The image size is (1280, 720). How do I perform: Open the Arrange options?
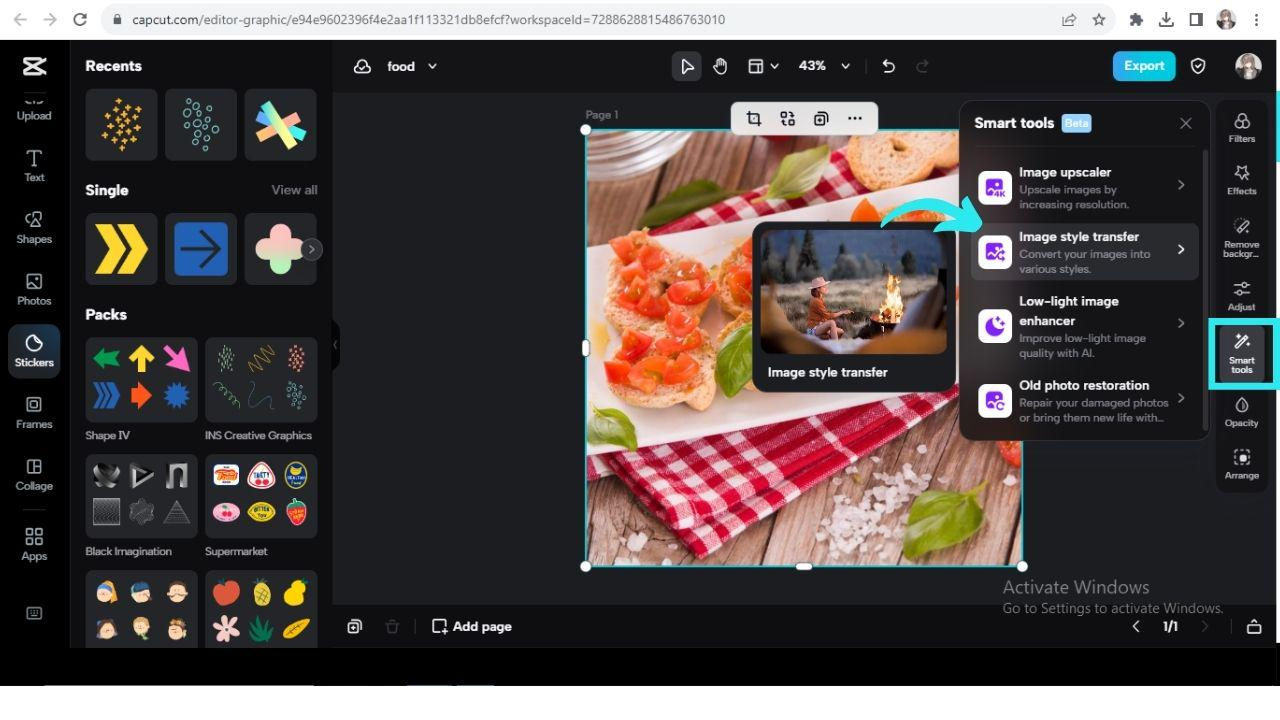tap(1241, 464)
